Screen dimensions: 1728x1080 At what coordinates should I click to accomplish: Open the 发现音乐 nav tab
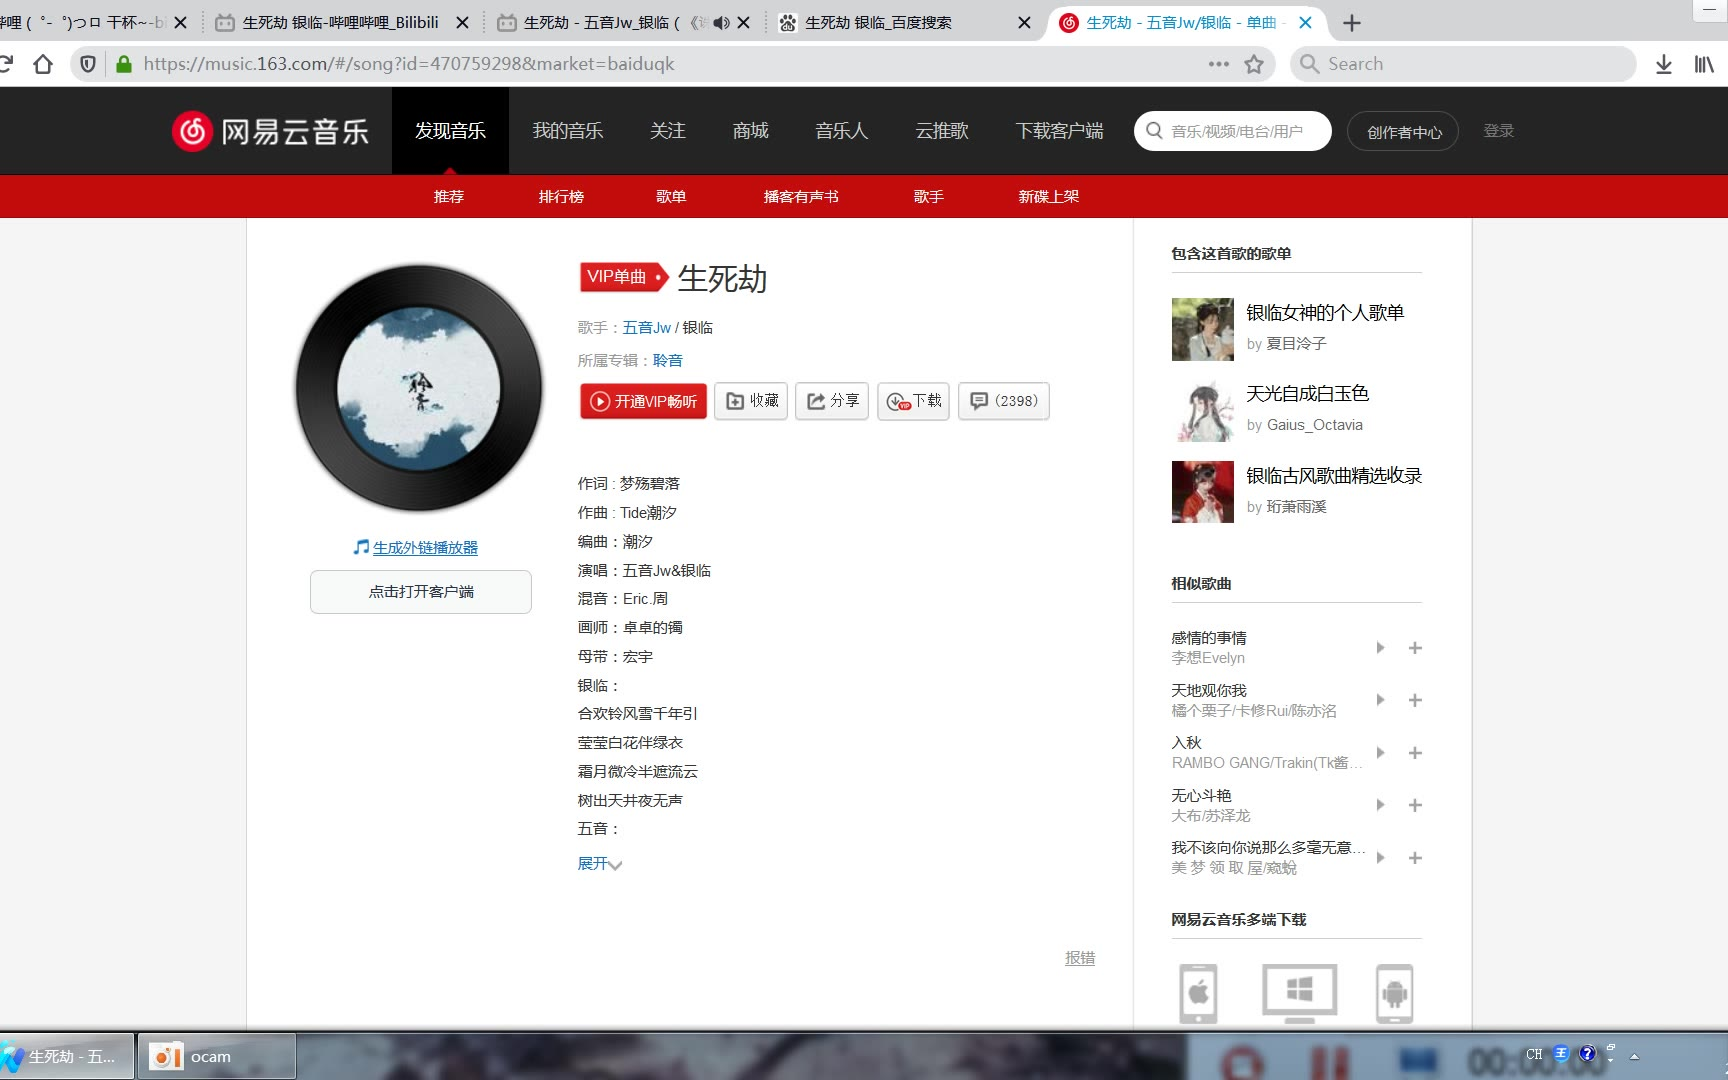[450, 131]
